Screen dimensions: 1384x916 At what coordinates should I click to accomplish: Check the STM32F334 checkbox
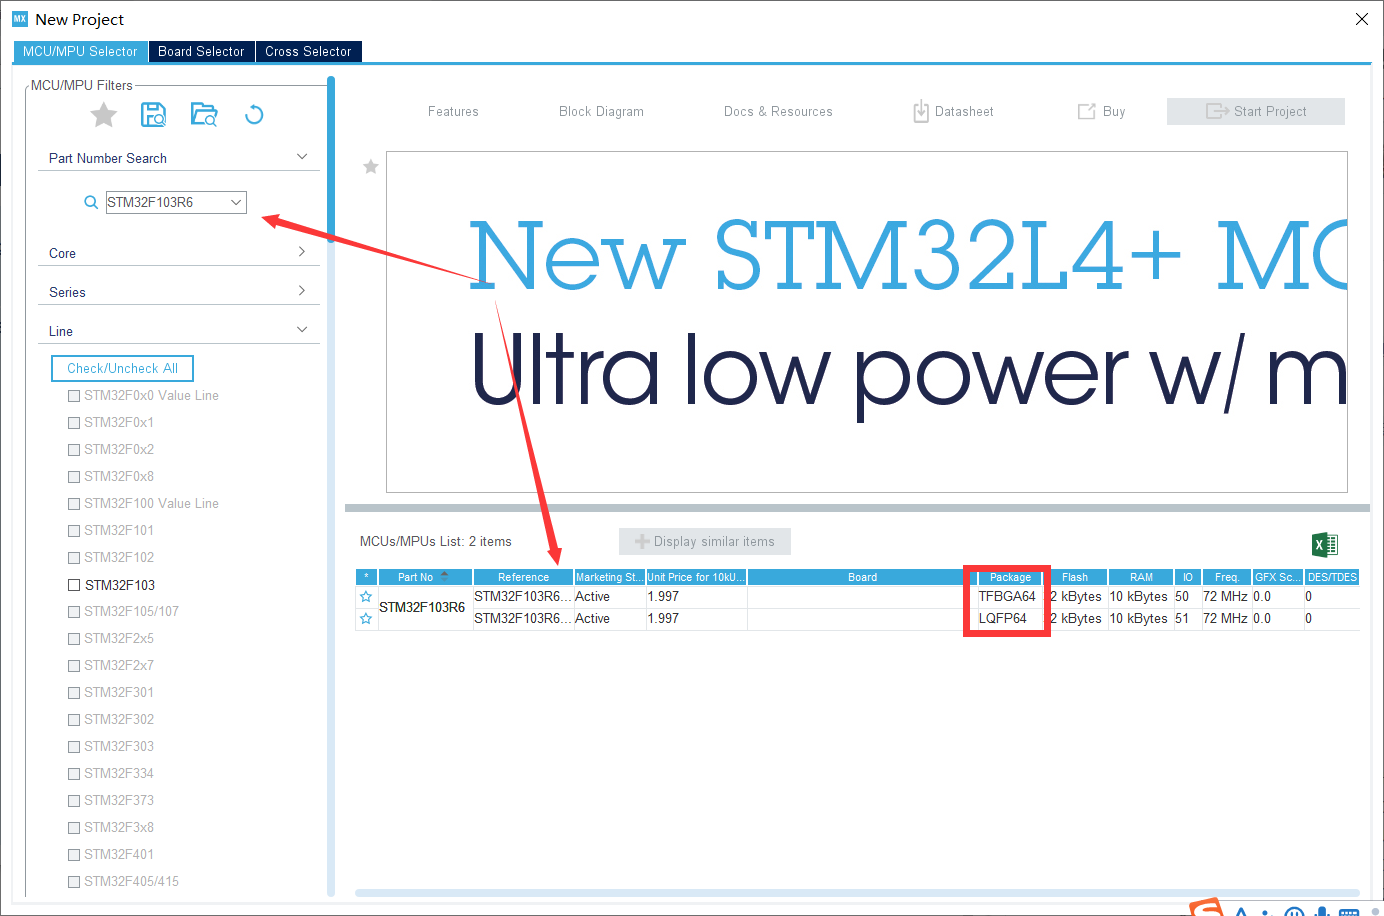coord(74,774)
